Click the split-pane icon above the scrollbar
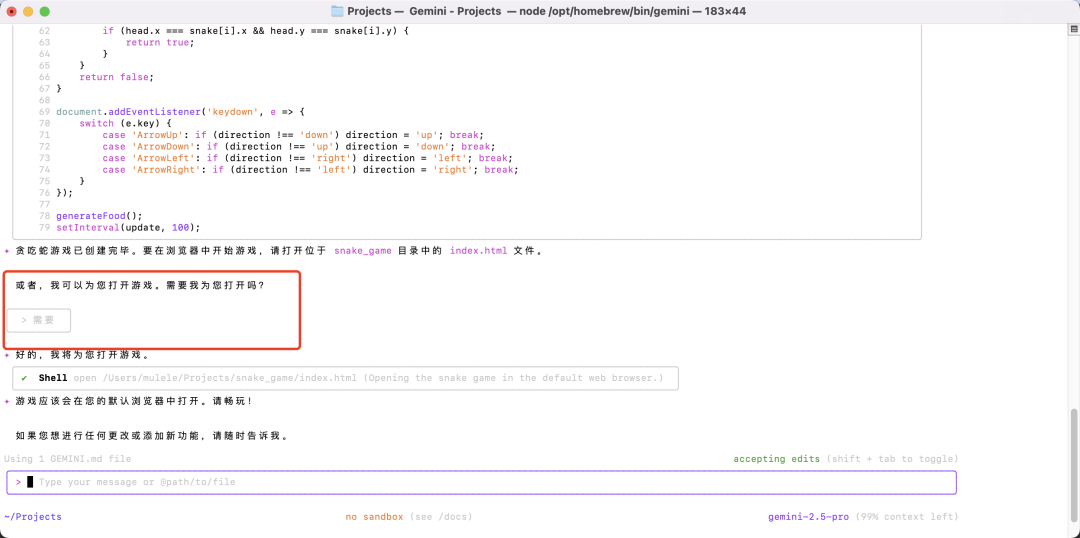 coord(1074,29)
